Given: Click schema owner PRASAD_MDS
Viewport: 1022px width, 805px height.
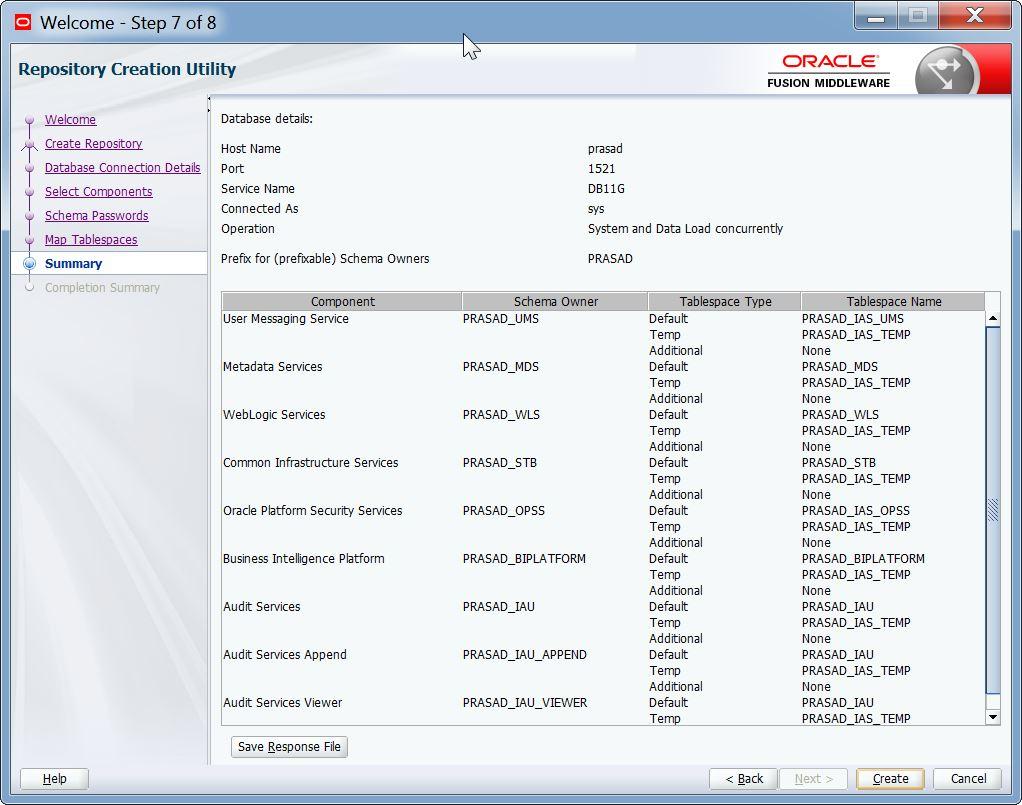Looking at the screenshot, I should click(x=501, y=367).
